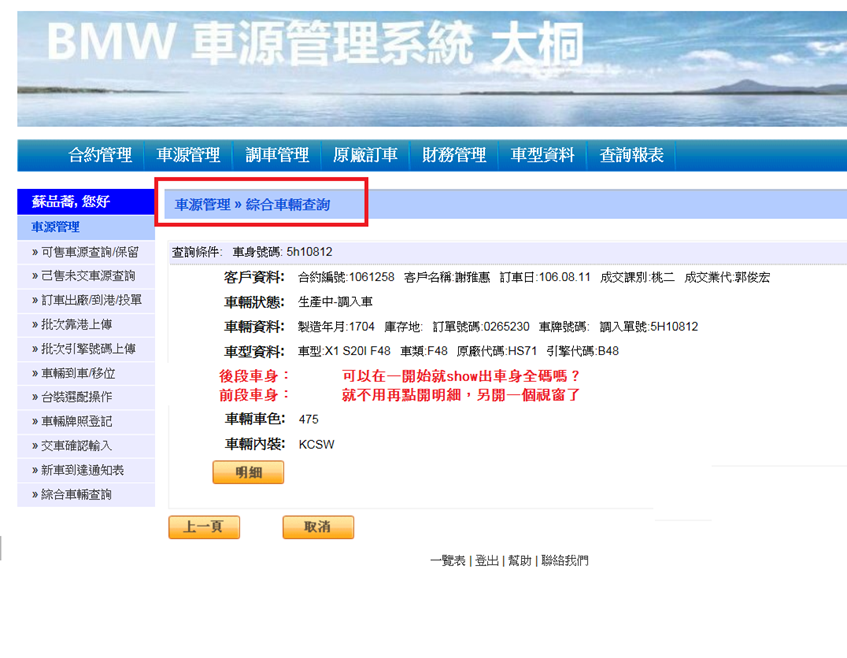Click the 客戶名稱:謝雅惠 text

[447, 277]
